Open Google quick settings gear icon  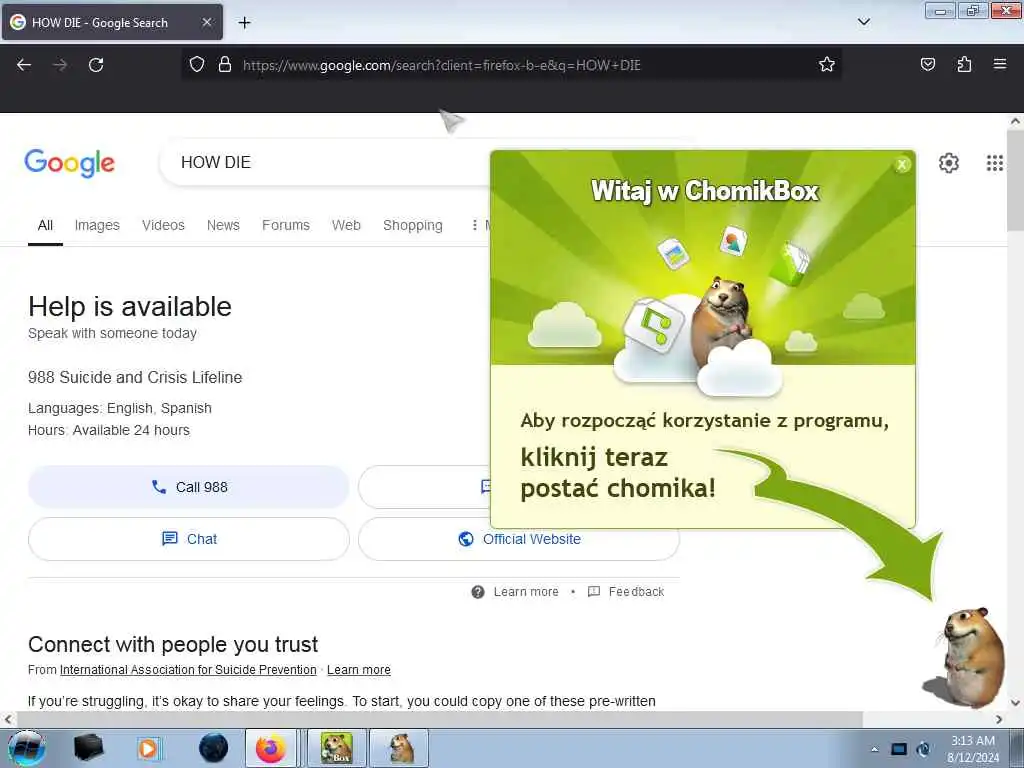pos(948,163)
